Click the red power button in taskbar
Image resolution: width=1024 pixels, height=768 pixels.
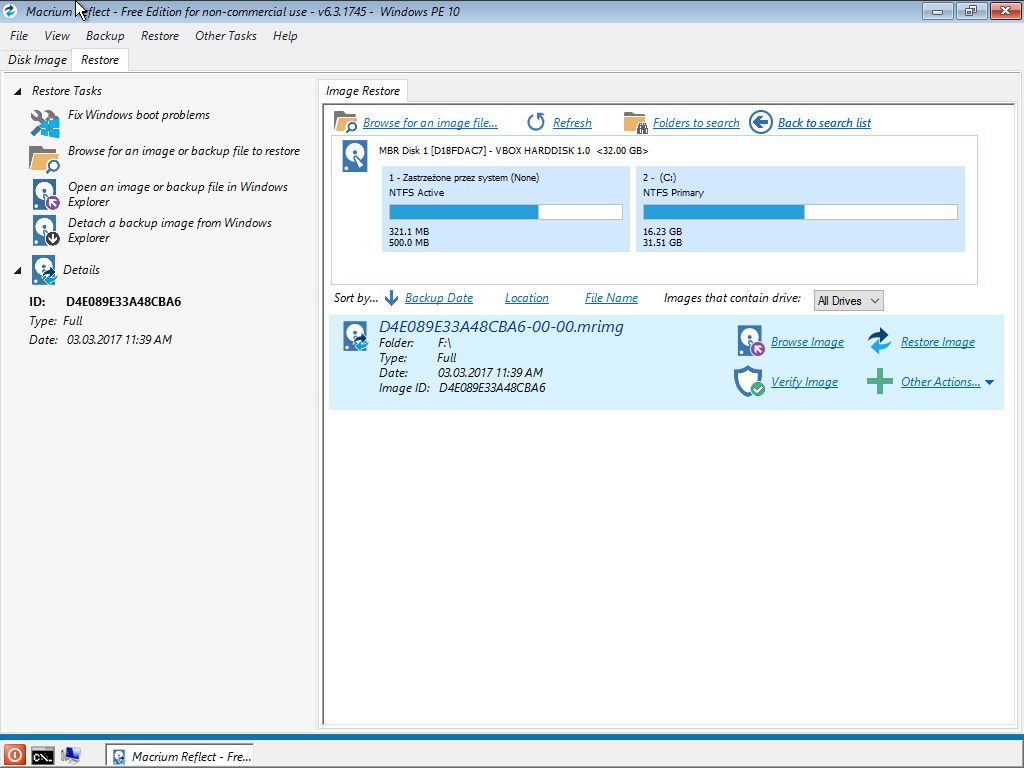pyautogui.click(x=14, y=755)
